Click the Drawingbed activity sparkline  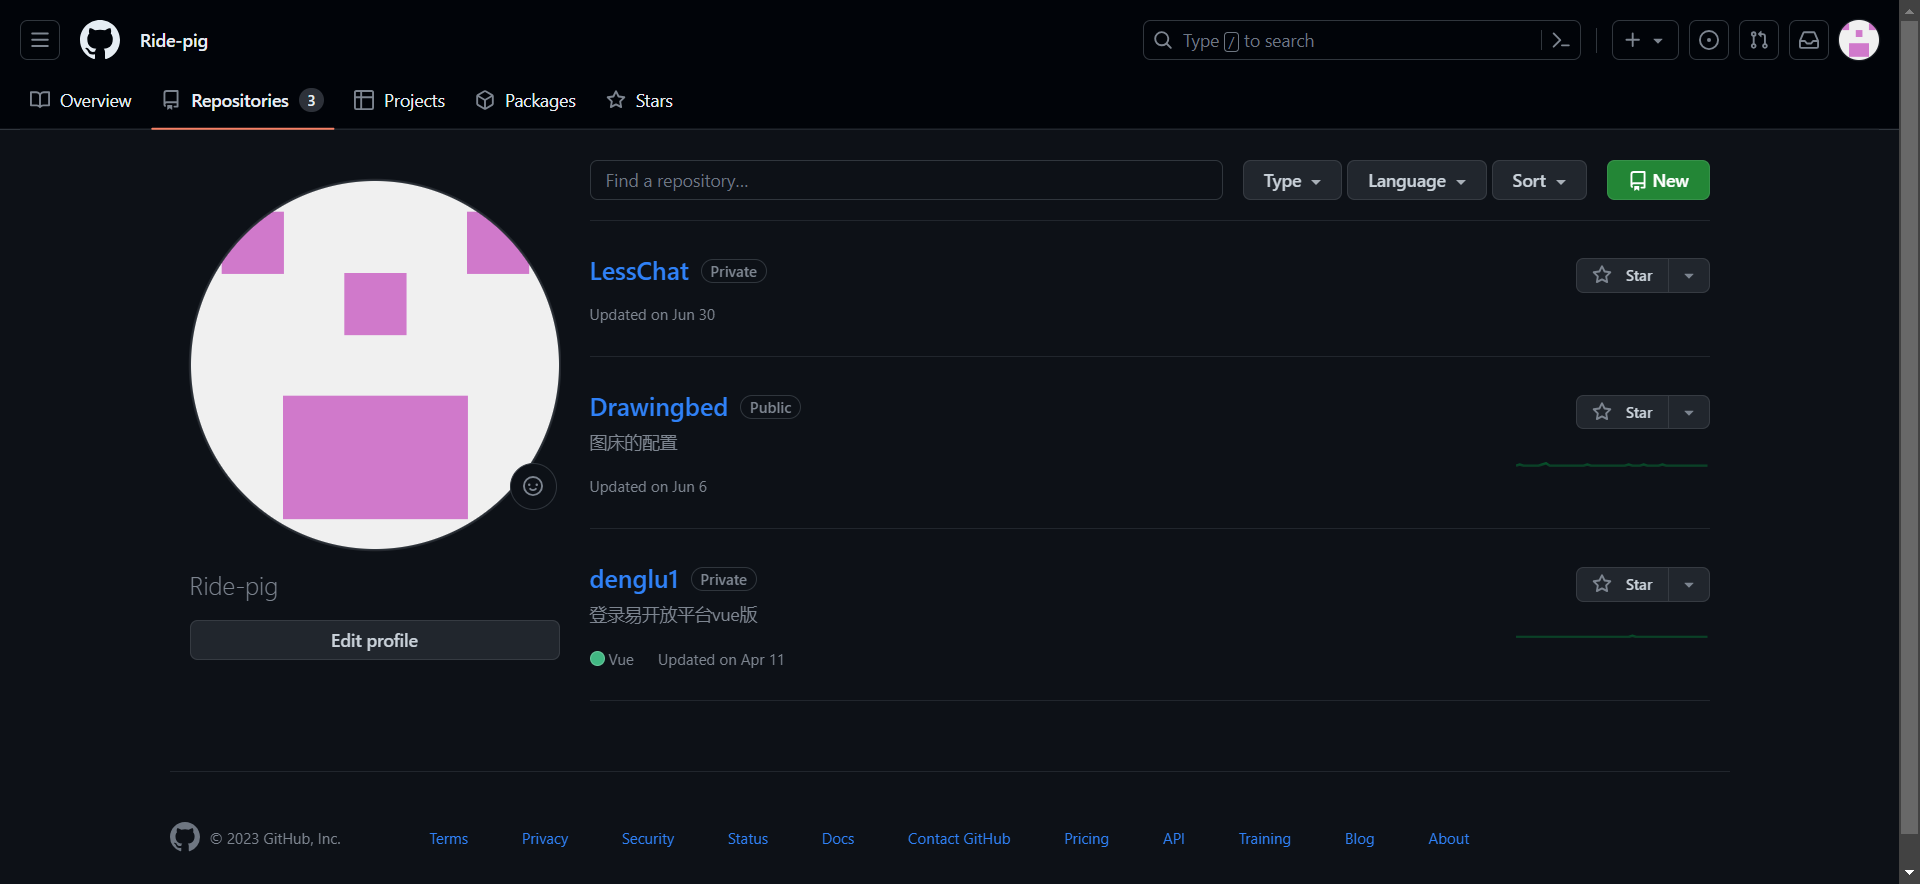pos(1612,465)
